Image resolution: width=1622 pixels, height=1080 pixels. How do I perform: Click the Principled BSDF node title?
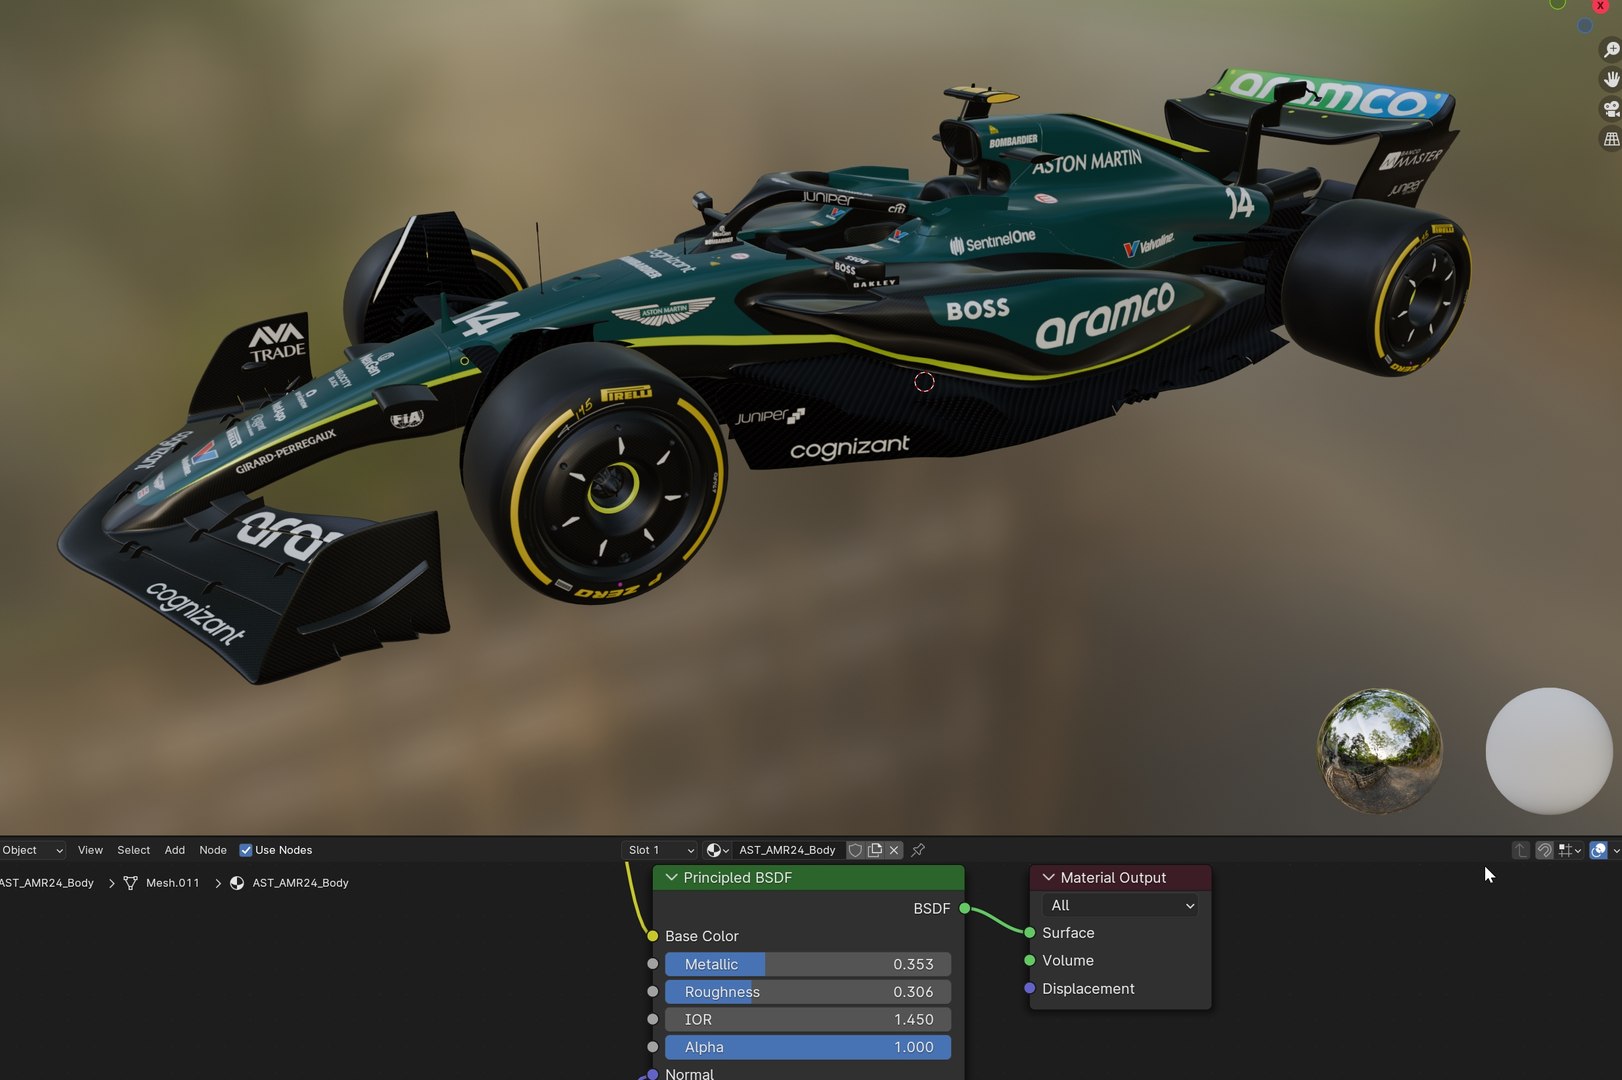(738, 877)
